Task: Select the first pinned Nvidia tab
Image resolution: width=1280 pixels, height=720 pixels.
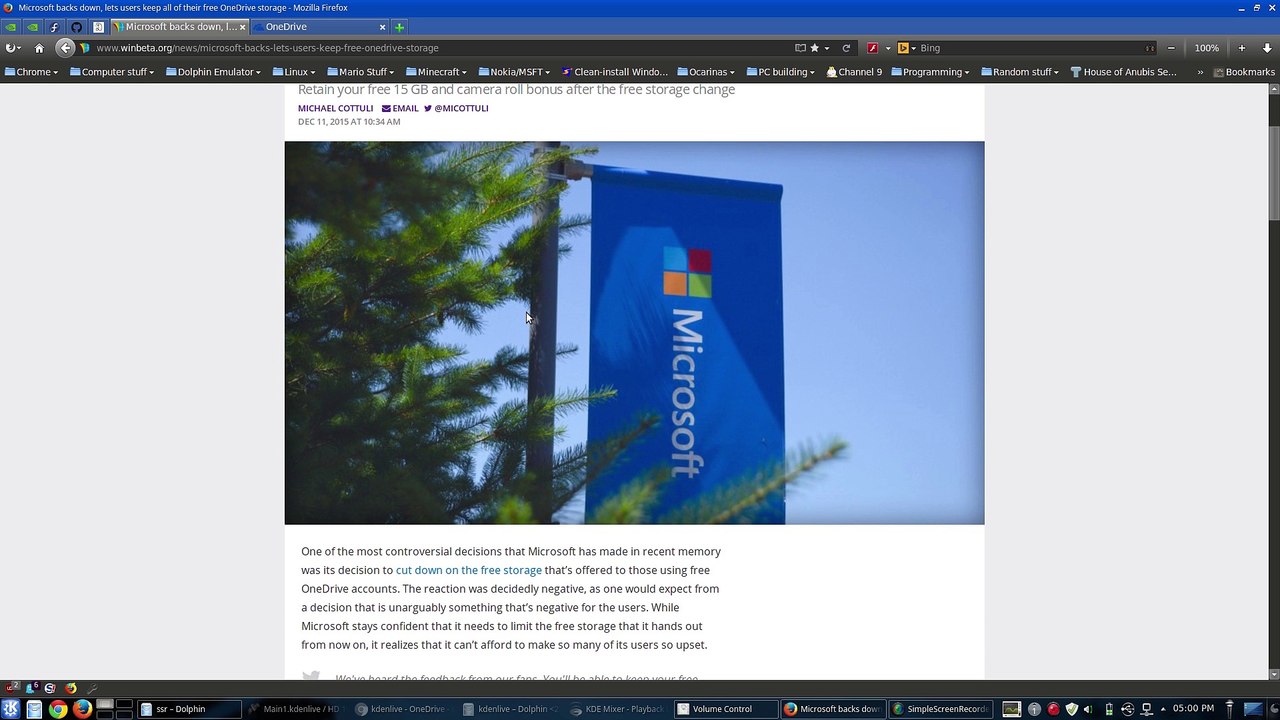Action: (x=11, y=27)
